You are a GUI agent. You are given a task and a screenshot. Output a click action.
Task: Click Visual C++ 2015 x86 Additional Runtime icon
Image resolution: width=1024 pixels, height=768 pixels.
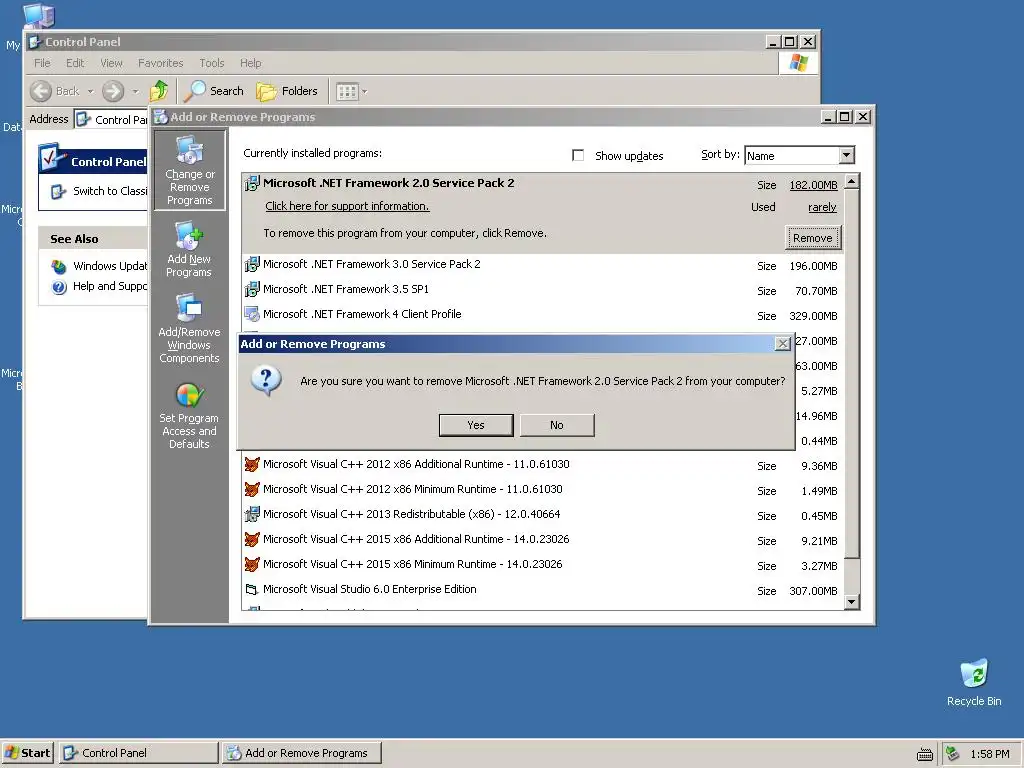click(x=252, y=539)
